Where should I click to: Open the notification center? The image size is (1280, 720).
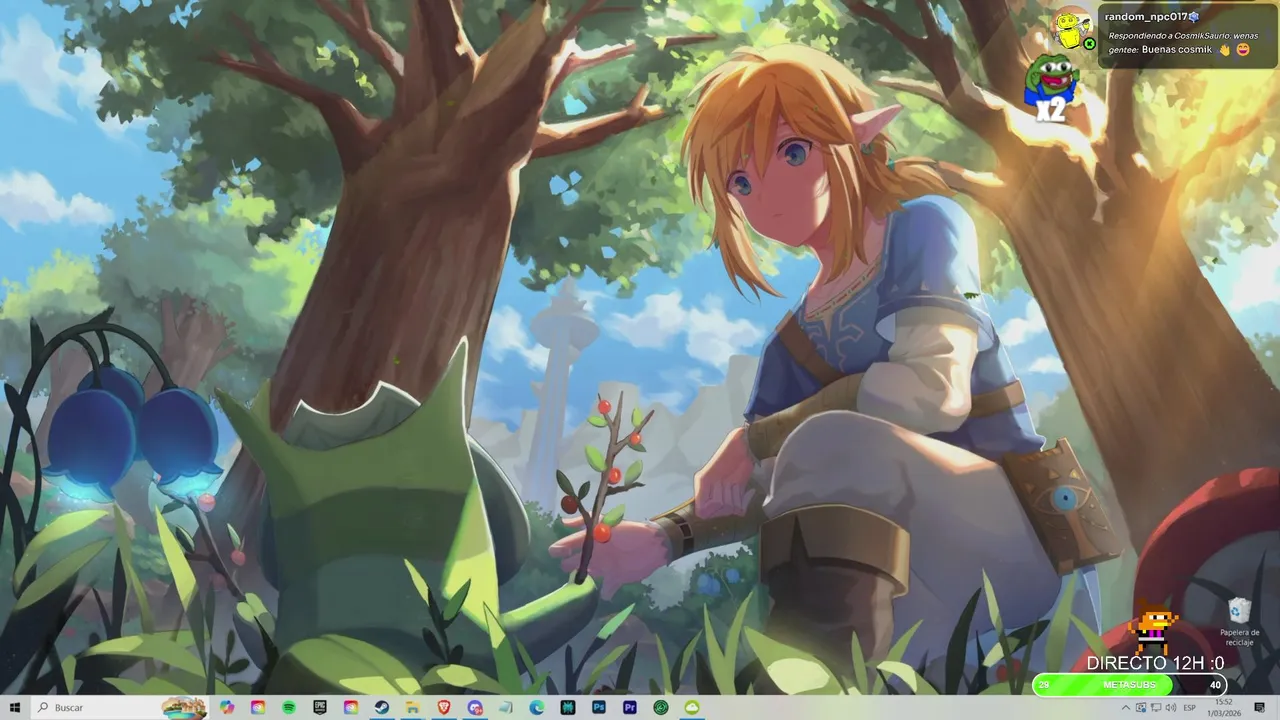(x=1259, y=707)
